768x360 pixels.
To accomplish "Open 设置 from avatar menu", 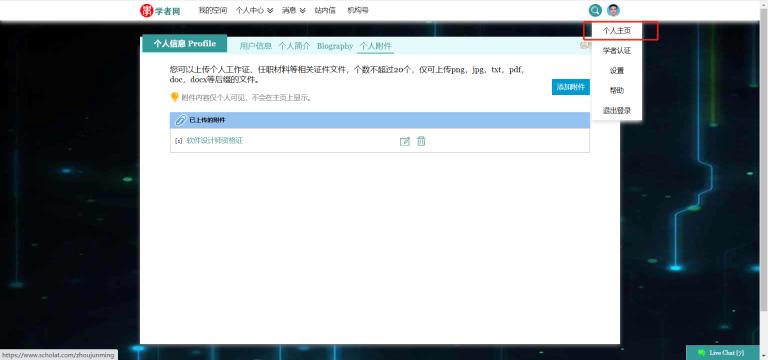I will 617,71.
